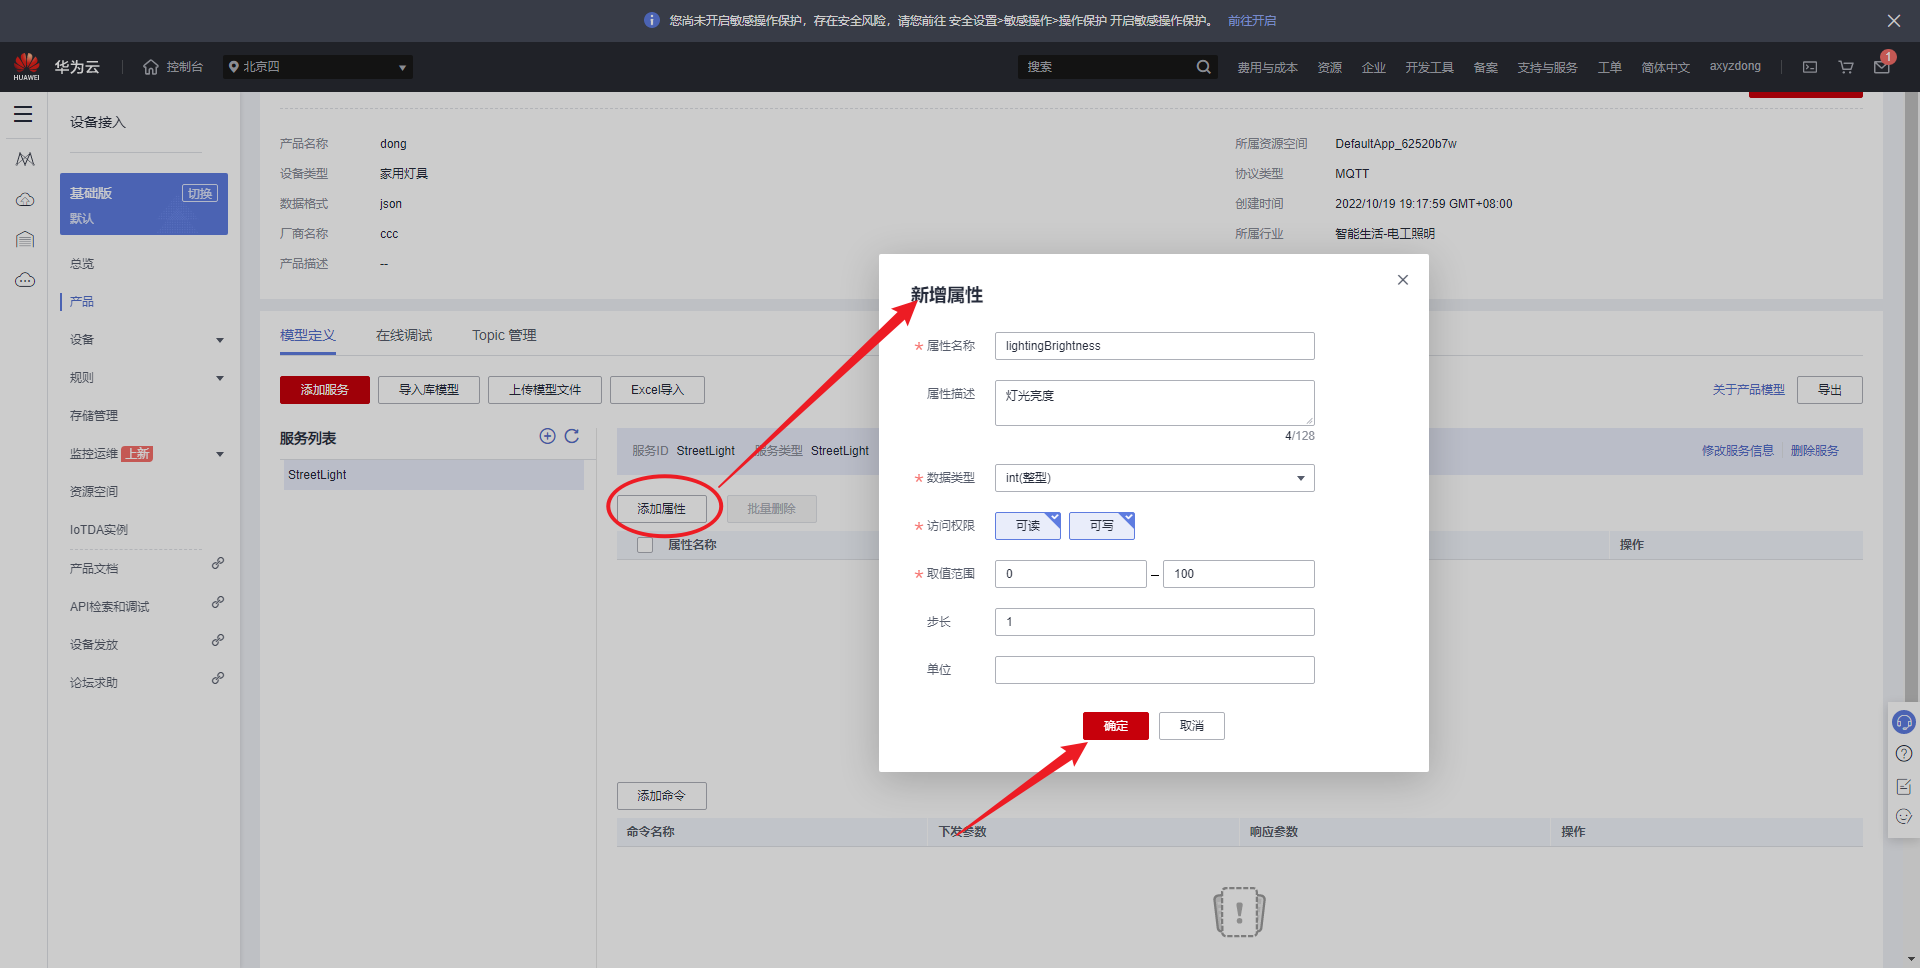Click the 确定 confirm button
This screenshot has height=968, width=1920.
1116,726
